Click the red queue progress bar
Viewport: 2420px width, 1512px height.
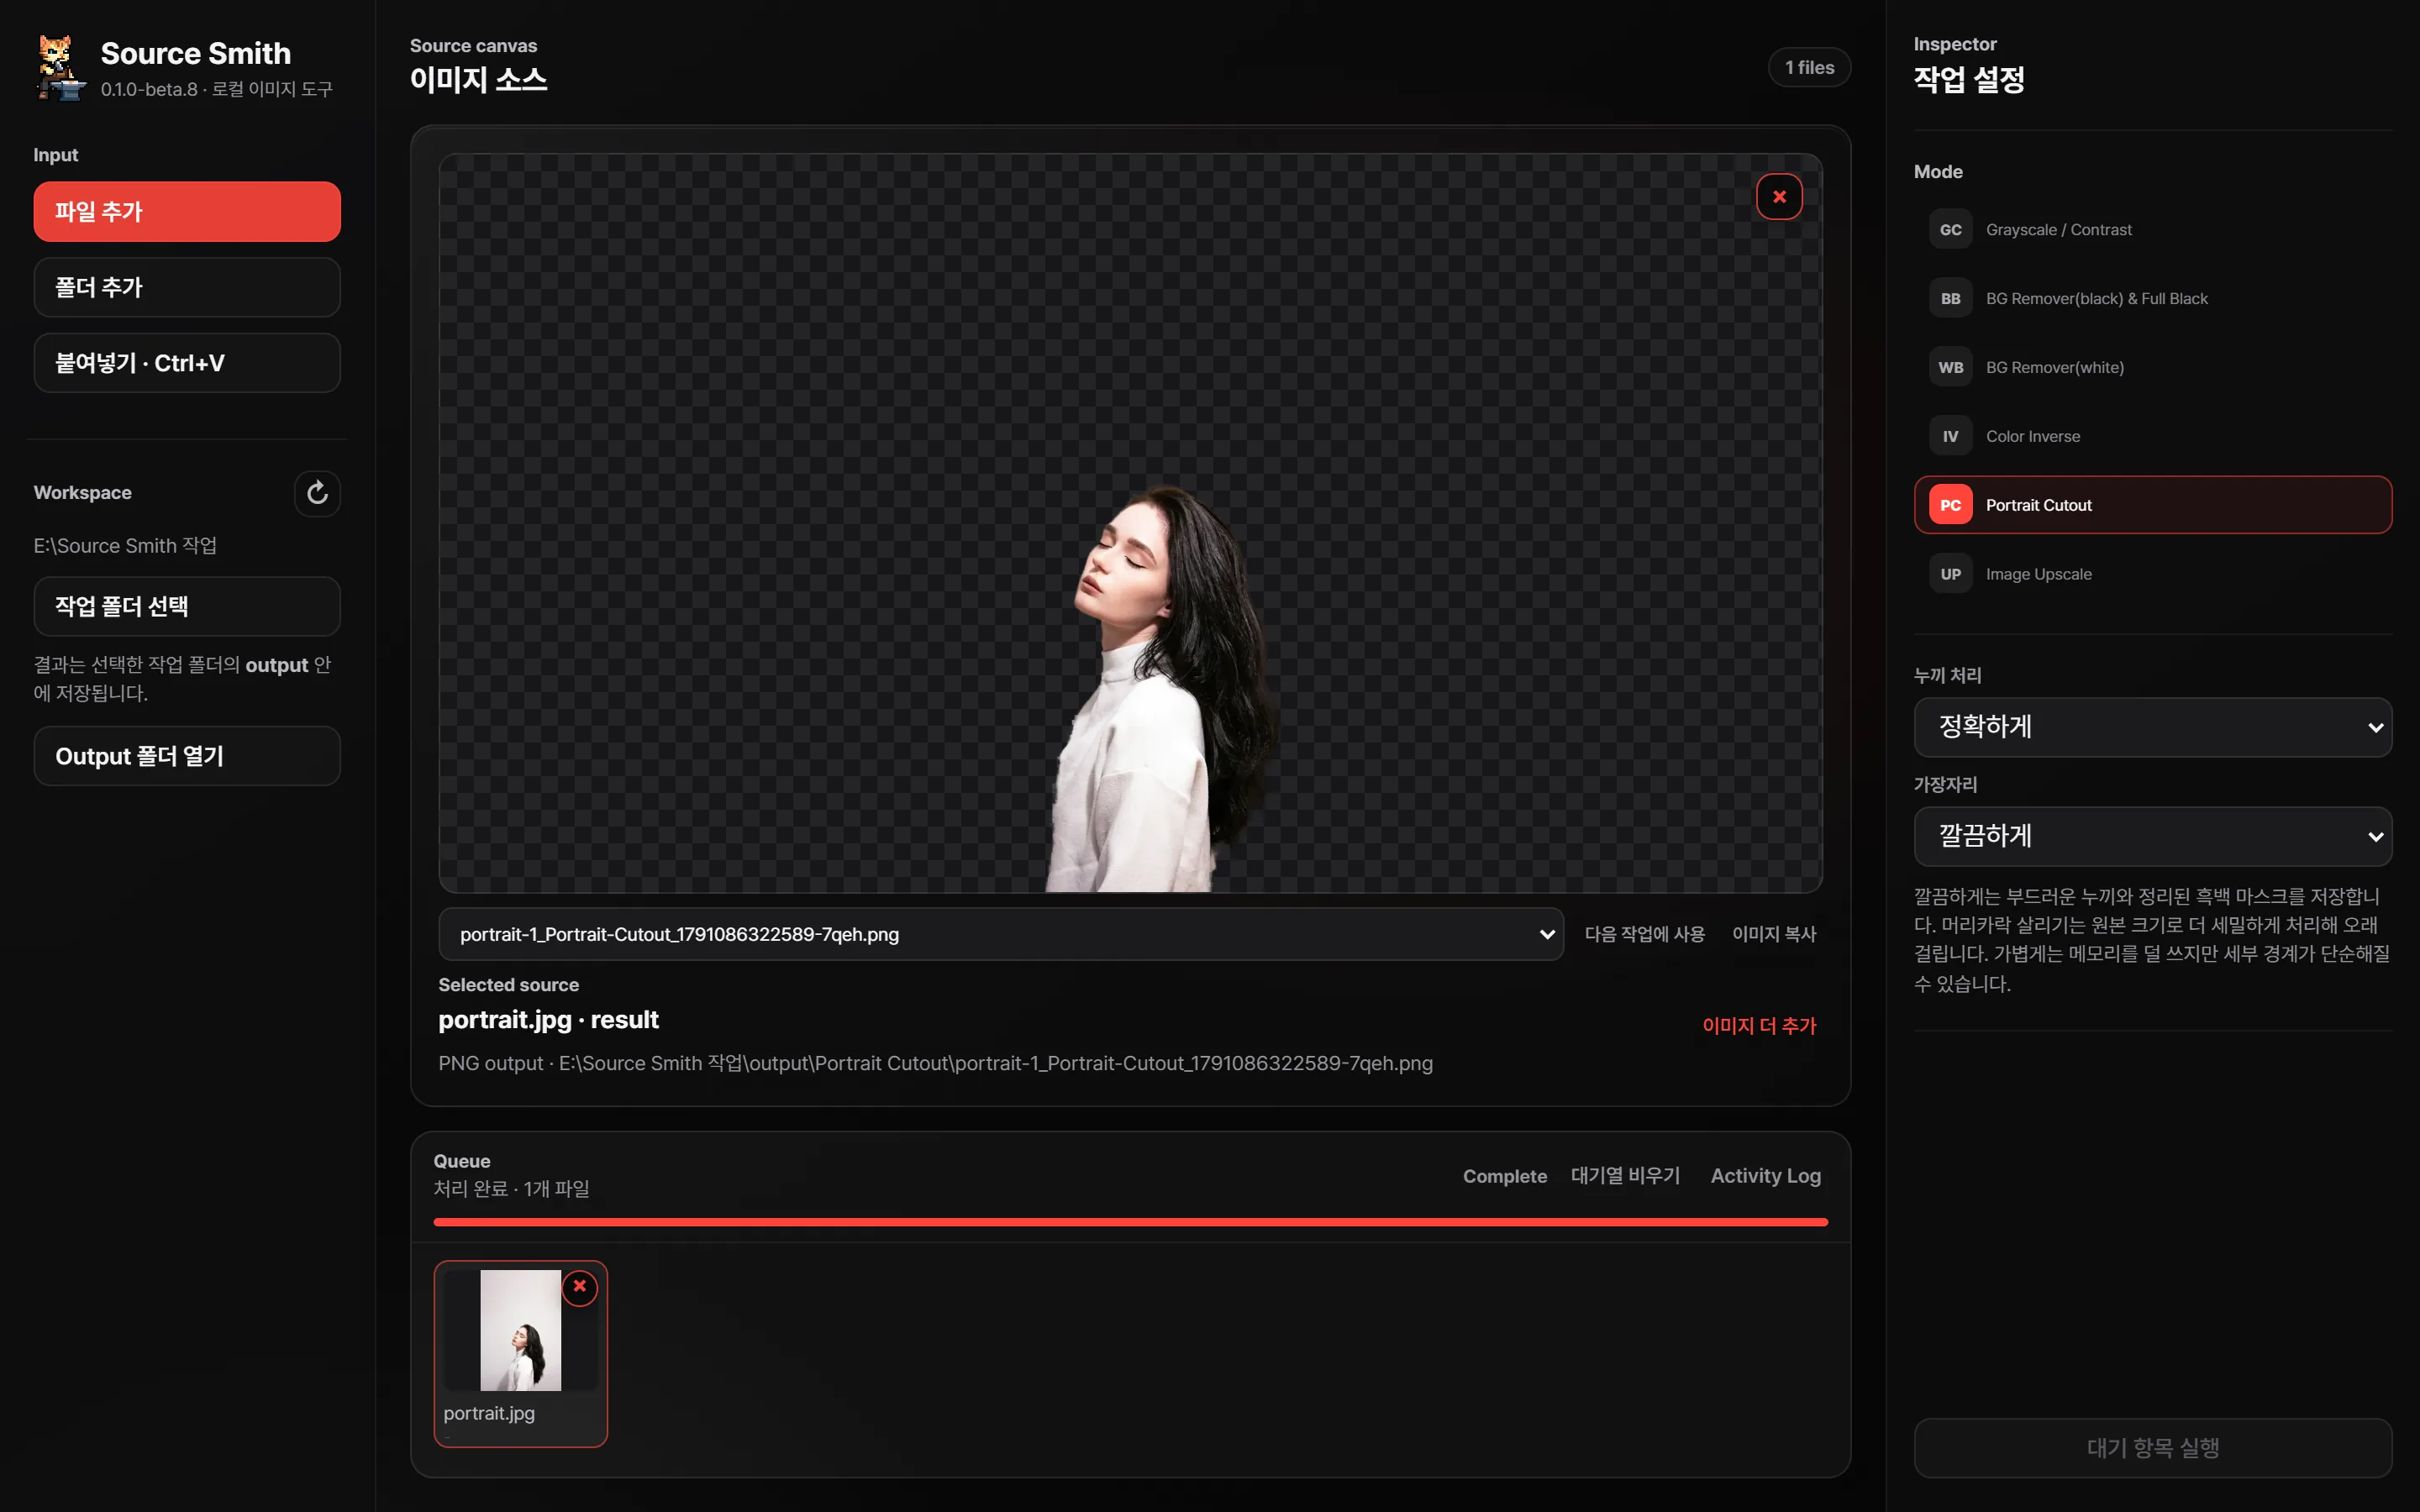[1130, 1222]
